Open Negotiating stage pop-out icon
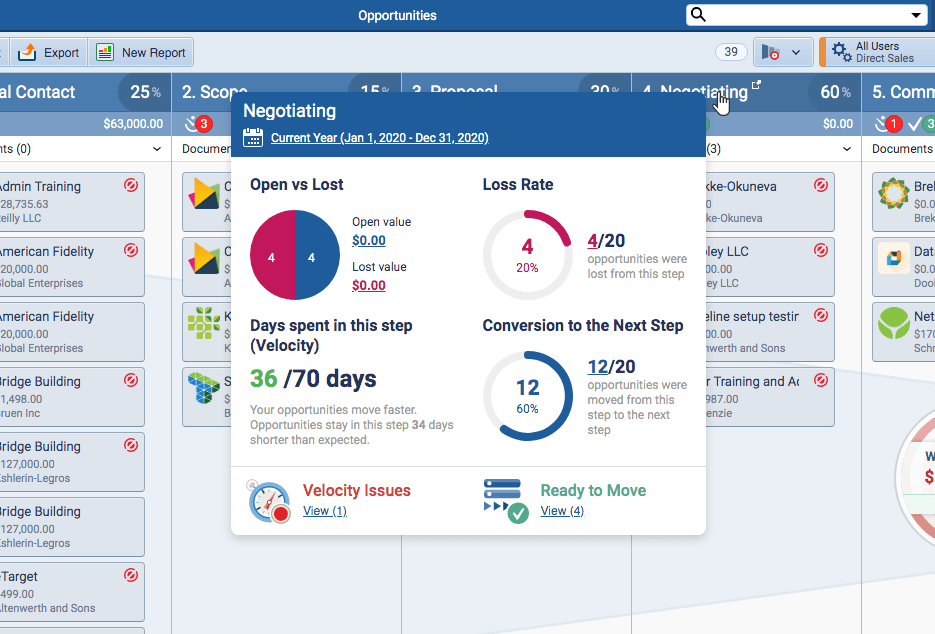The width and height of the screenshot is (935, 634). click(x=756, y=85)
